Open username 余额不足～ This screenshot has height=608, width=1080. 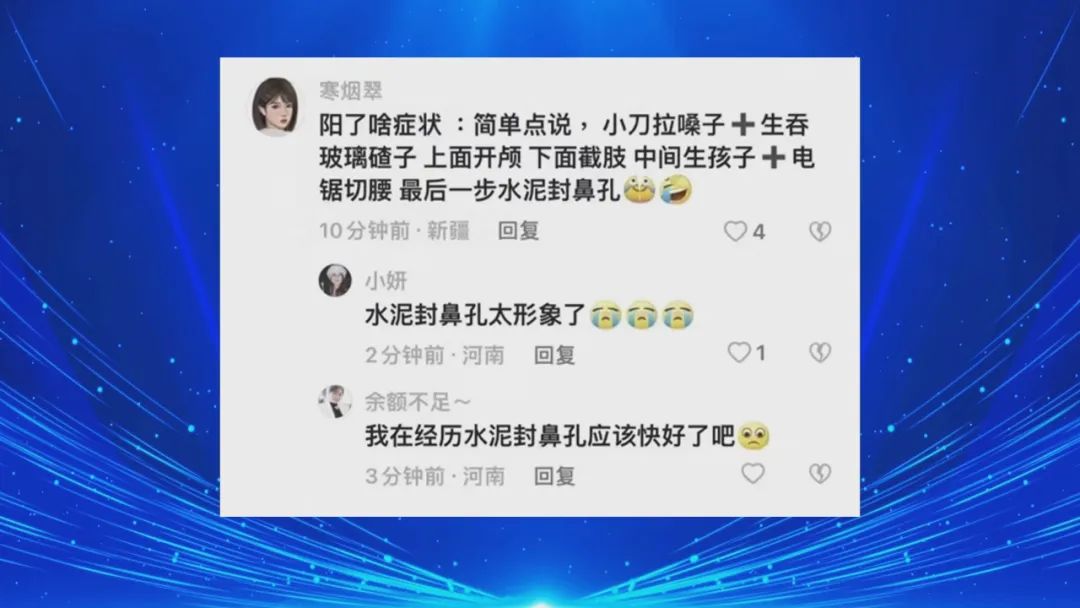[417, 401]
